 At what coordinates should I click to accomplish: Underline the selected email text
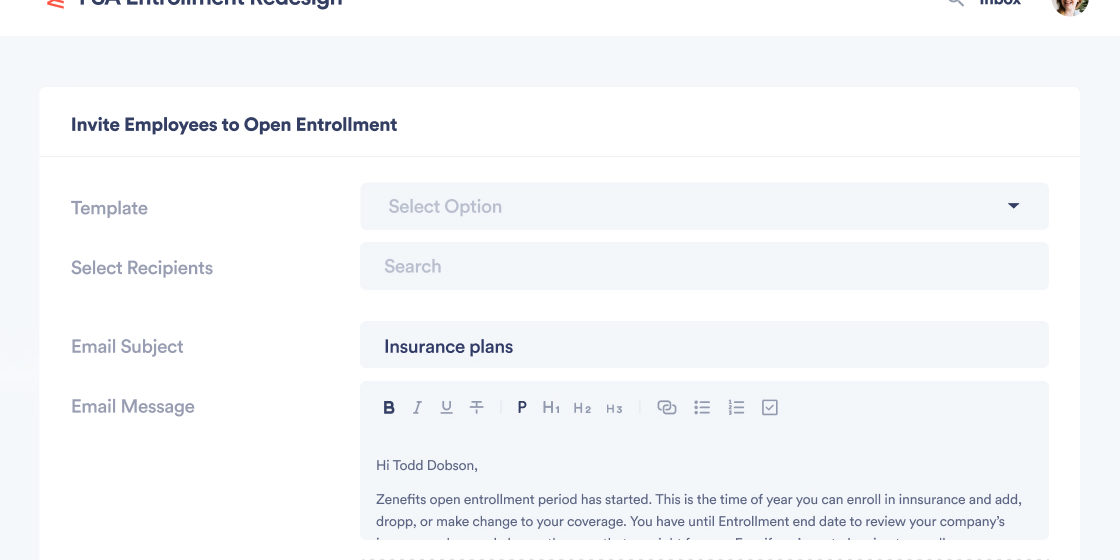pyautogui.click(x=446, y=407)
